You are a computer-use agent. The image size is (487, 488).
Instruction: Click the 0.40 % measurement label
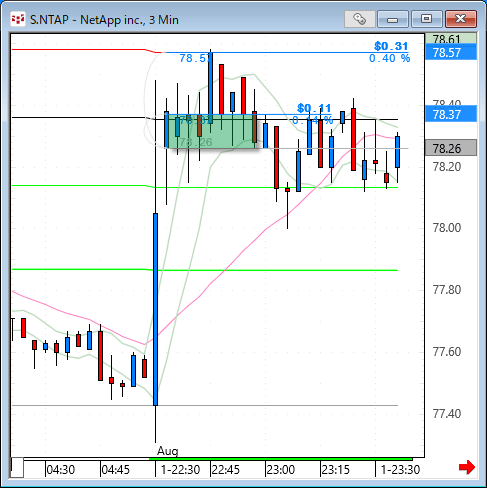pos(389,59)
